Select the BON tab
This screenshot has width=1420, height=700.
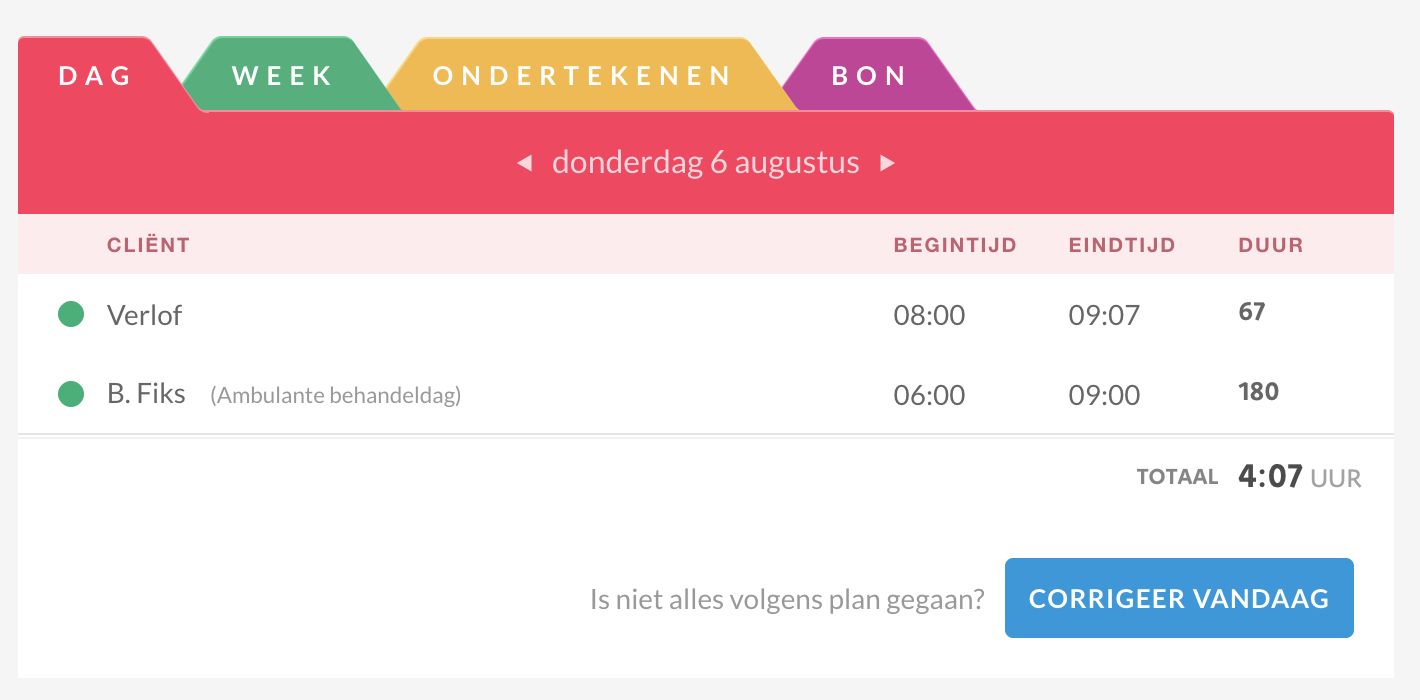869,76
